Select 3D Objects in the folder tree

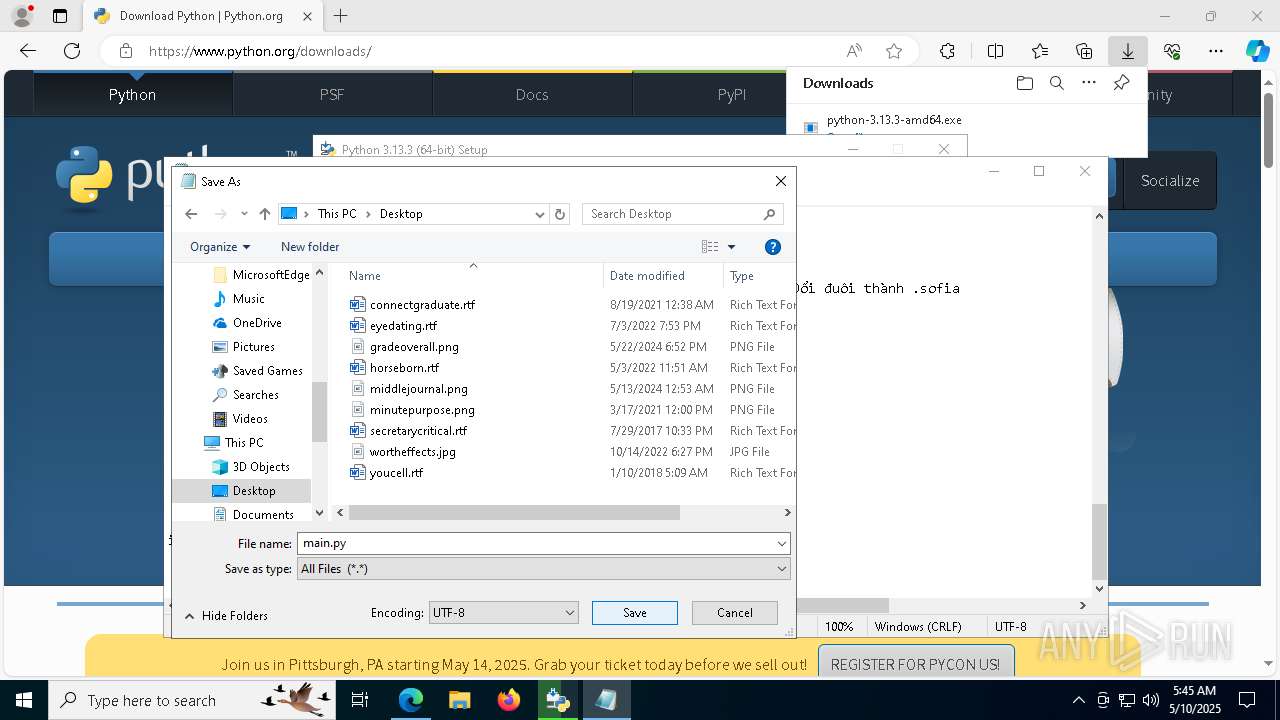click(x=261, y=467)
